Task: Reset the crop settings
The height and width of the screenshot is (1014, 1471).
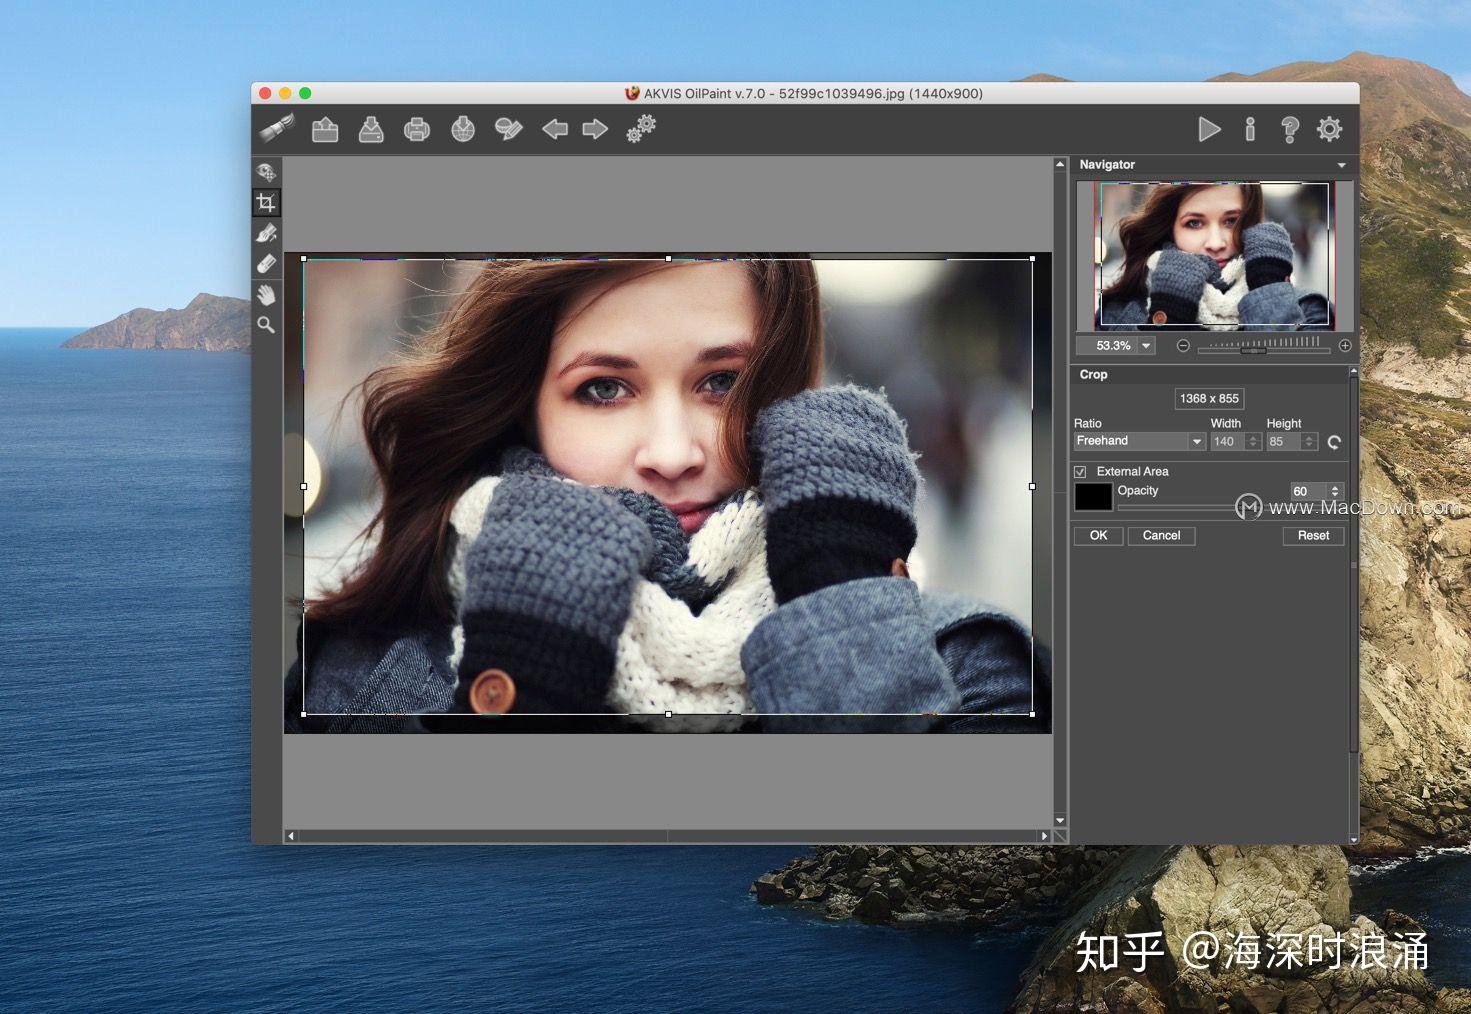Action: click(1313, 535)
